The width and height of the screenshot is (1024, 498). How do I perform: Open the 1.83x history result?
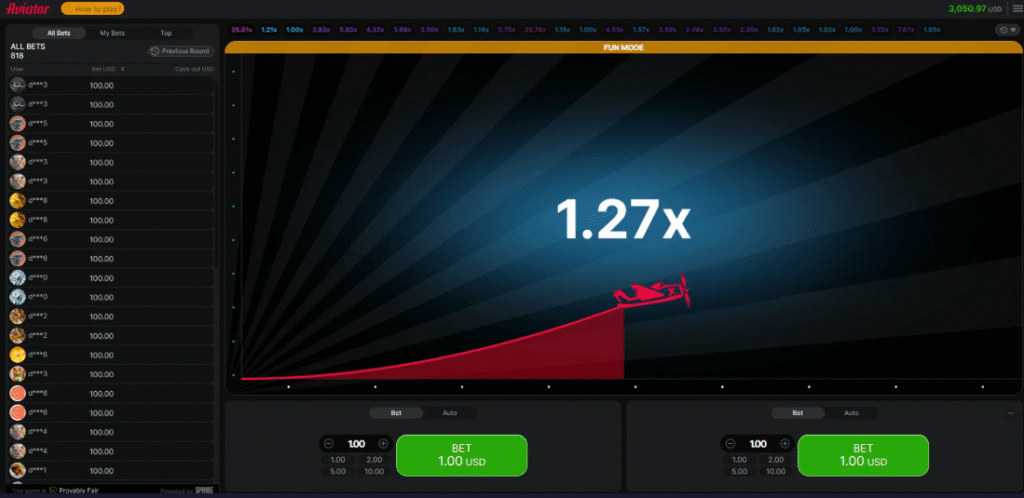click(456, 29)
